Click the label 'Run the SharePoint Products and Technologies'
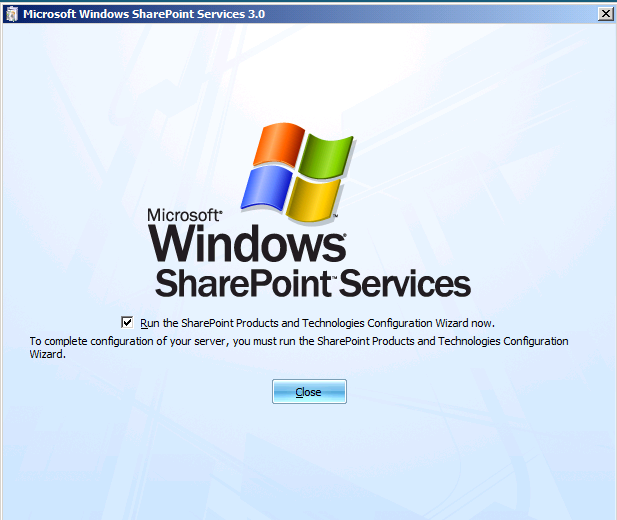This screenshot has width=617, height=520. (253, 323)
